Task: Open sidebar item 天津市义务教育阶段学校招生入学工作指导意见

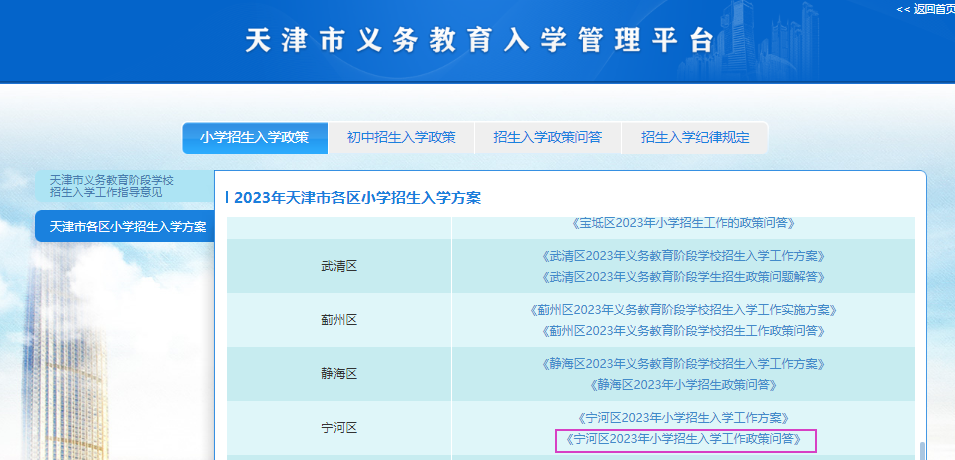Action: (x=112, y=185)
